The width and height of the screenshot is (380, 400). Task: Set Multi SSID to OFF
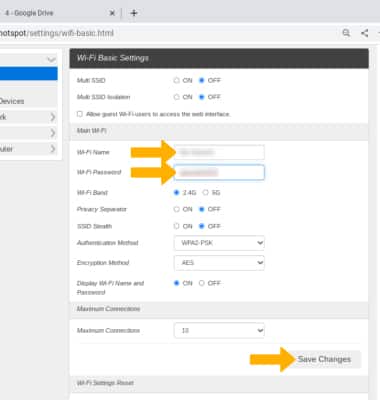click(201, 80)
